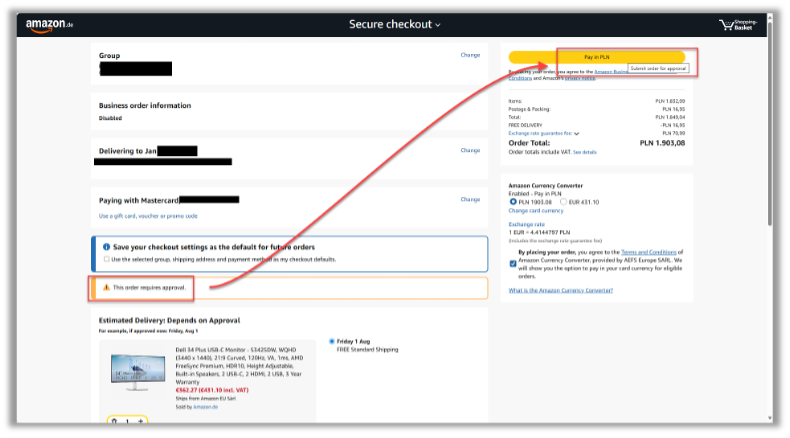Viewport: 790px width, 438px height.
Task: Tick the save checkout defaults checkbox
Action: tap(106, 259)
